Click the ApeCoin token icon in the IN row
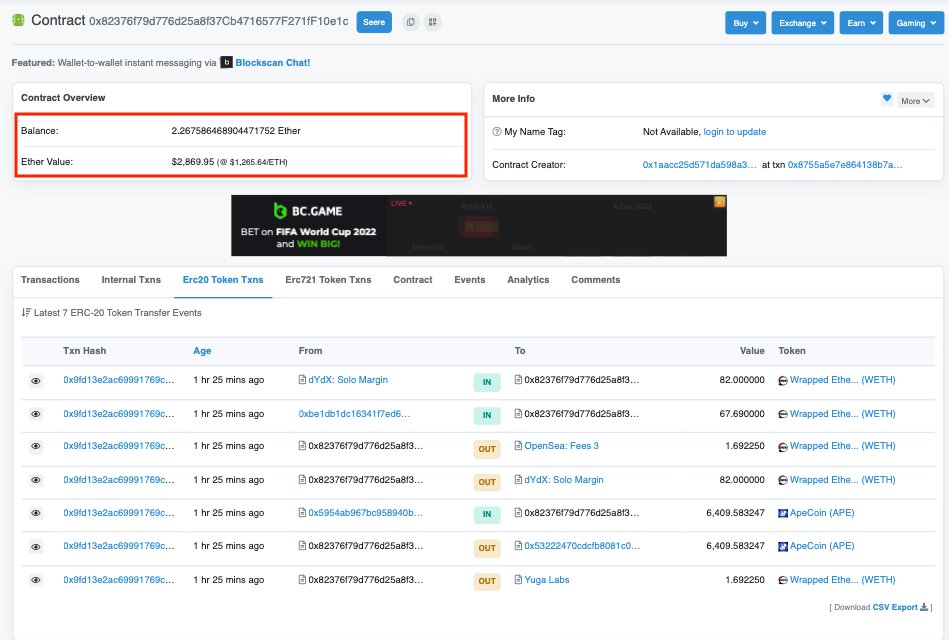This screenshot has height=640, width=949. click(783, 513)
